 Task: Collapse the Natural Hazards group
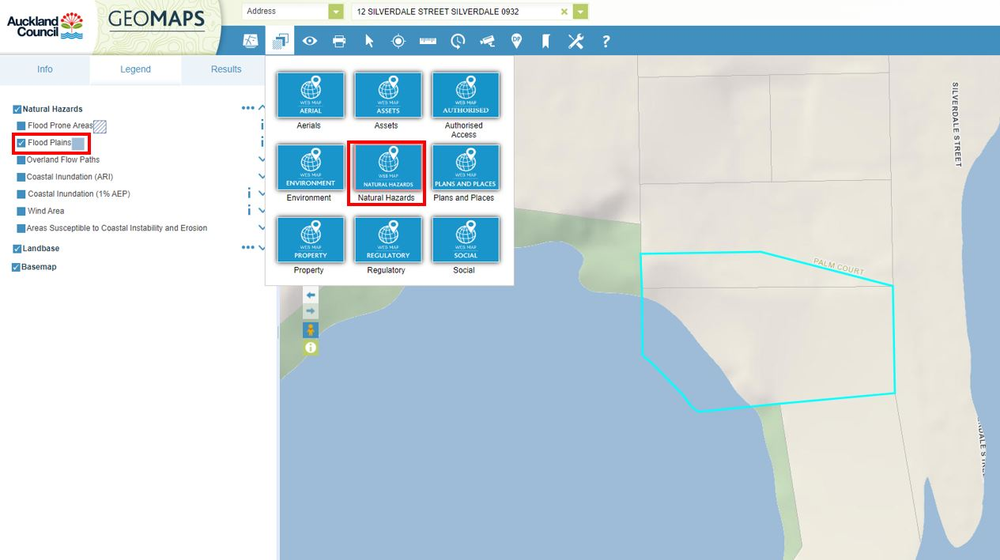(262, 108)
